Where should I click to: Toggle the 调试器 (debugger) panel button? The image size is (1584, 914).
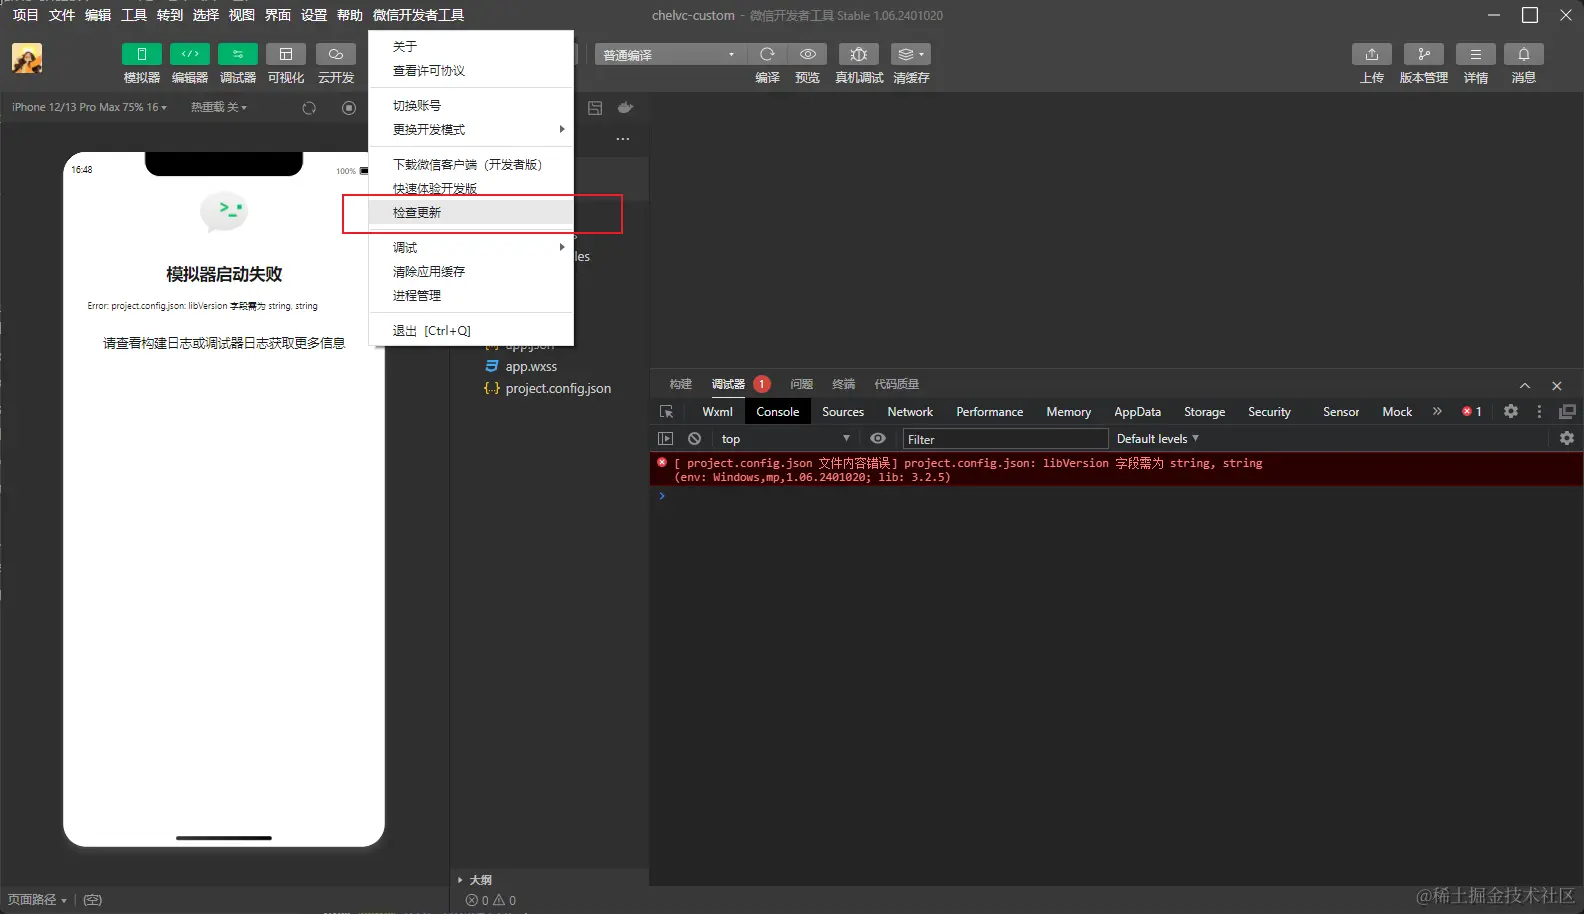(237, 54)
